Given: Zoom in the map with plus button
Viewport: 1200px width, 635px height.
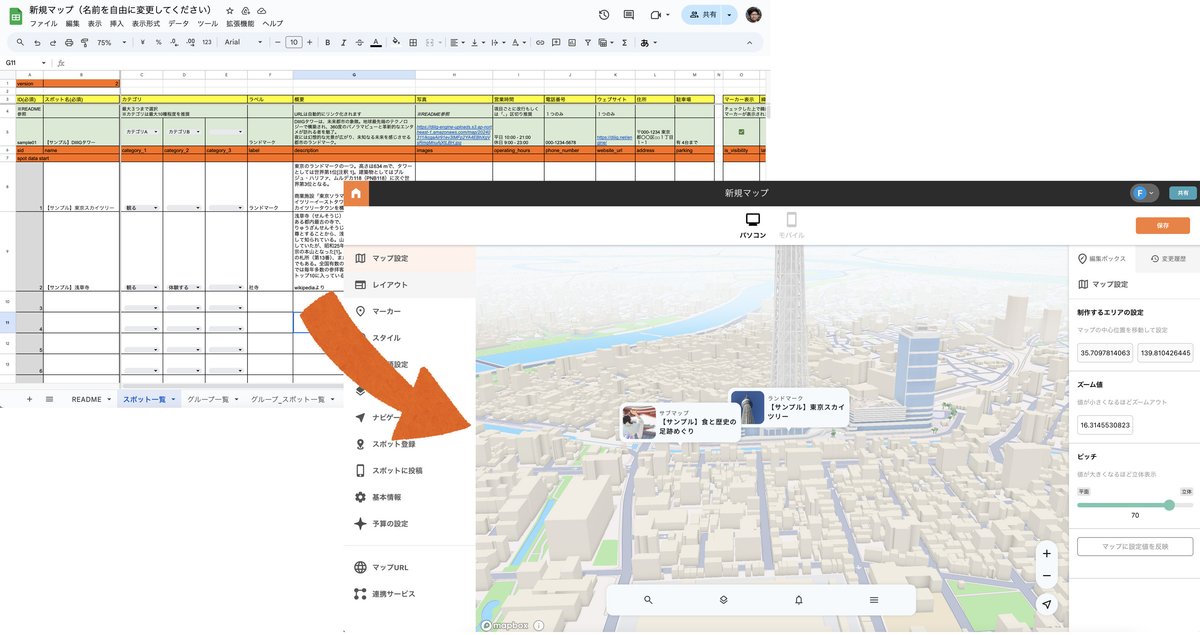Looking at the screenshot, I should tap(1046, 554).
